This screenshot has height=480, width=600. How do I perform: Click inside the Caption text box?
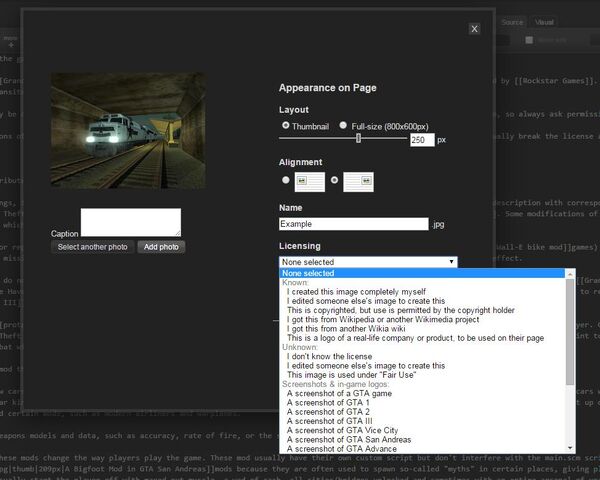tap(131, 222)
